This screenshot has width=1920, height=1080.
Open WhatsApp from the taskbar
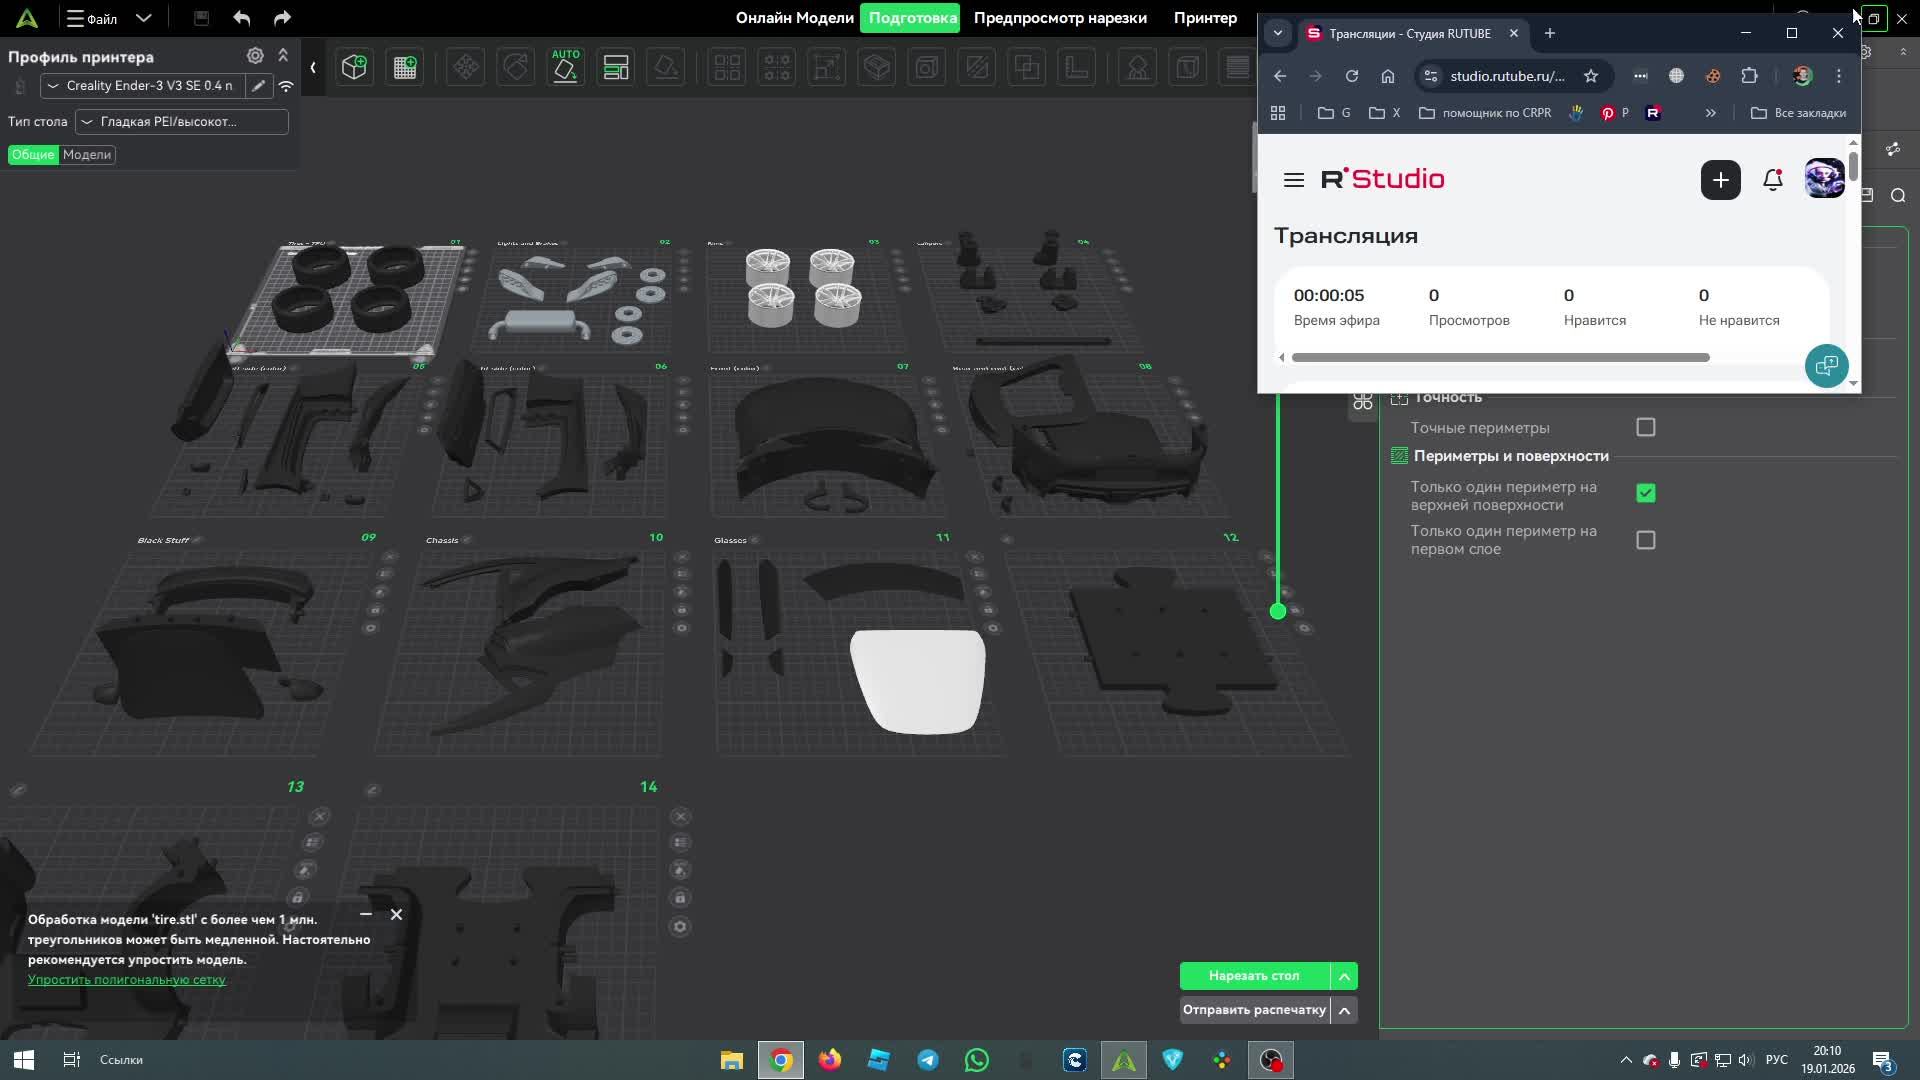(977, 1060)
